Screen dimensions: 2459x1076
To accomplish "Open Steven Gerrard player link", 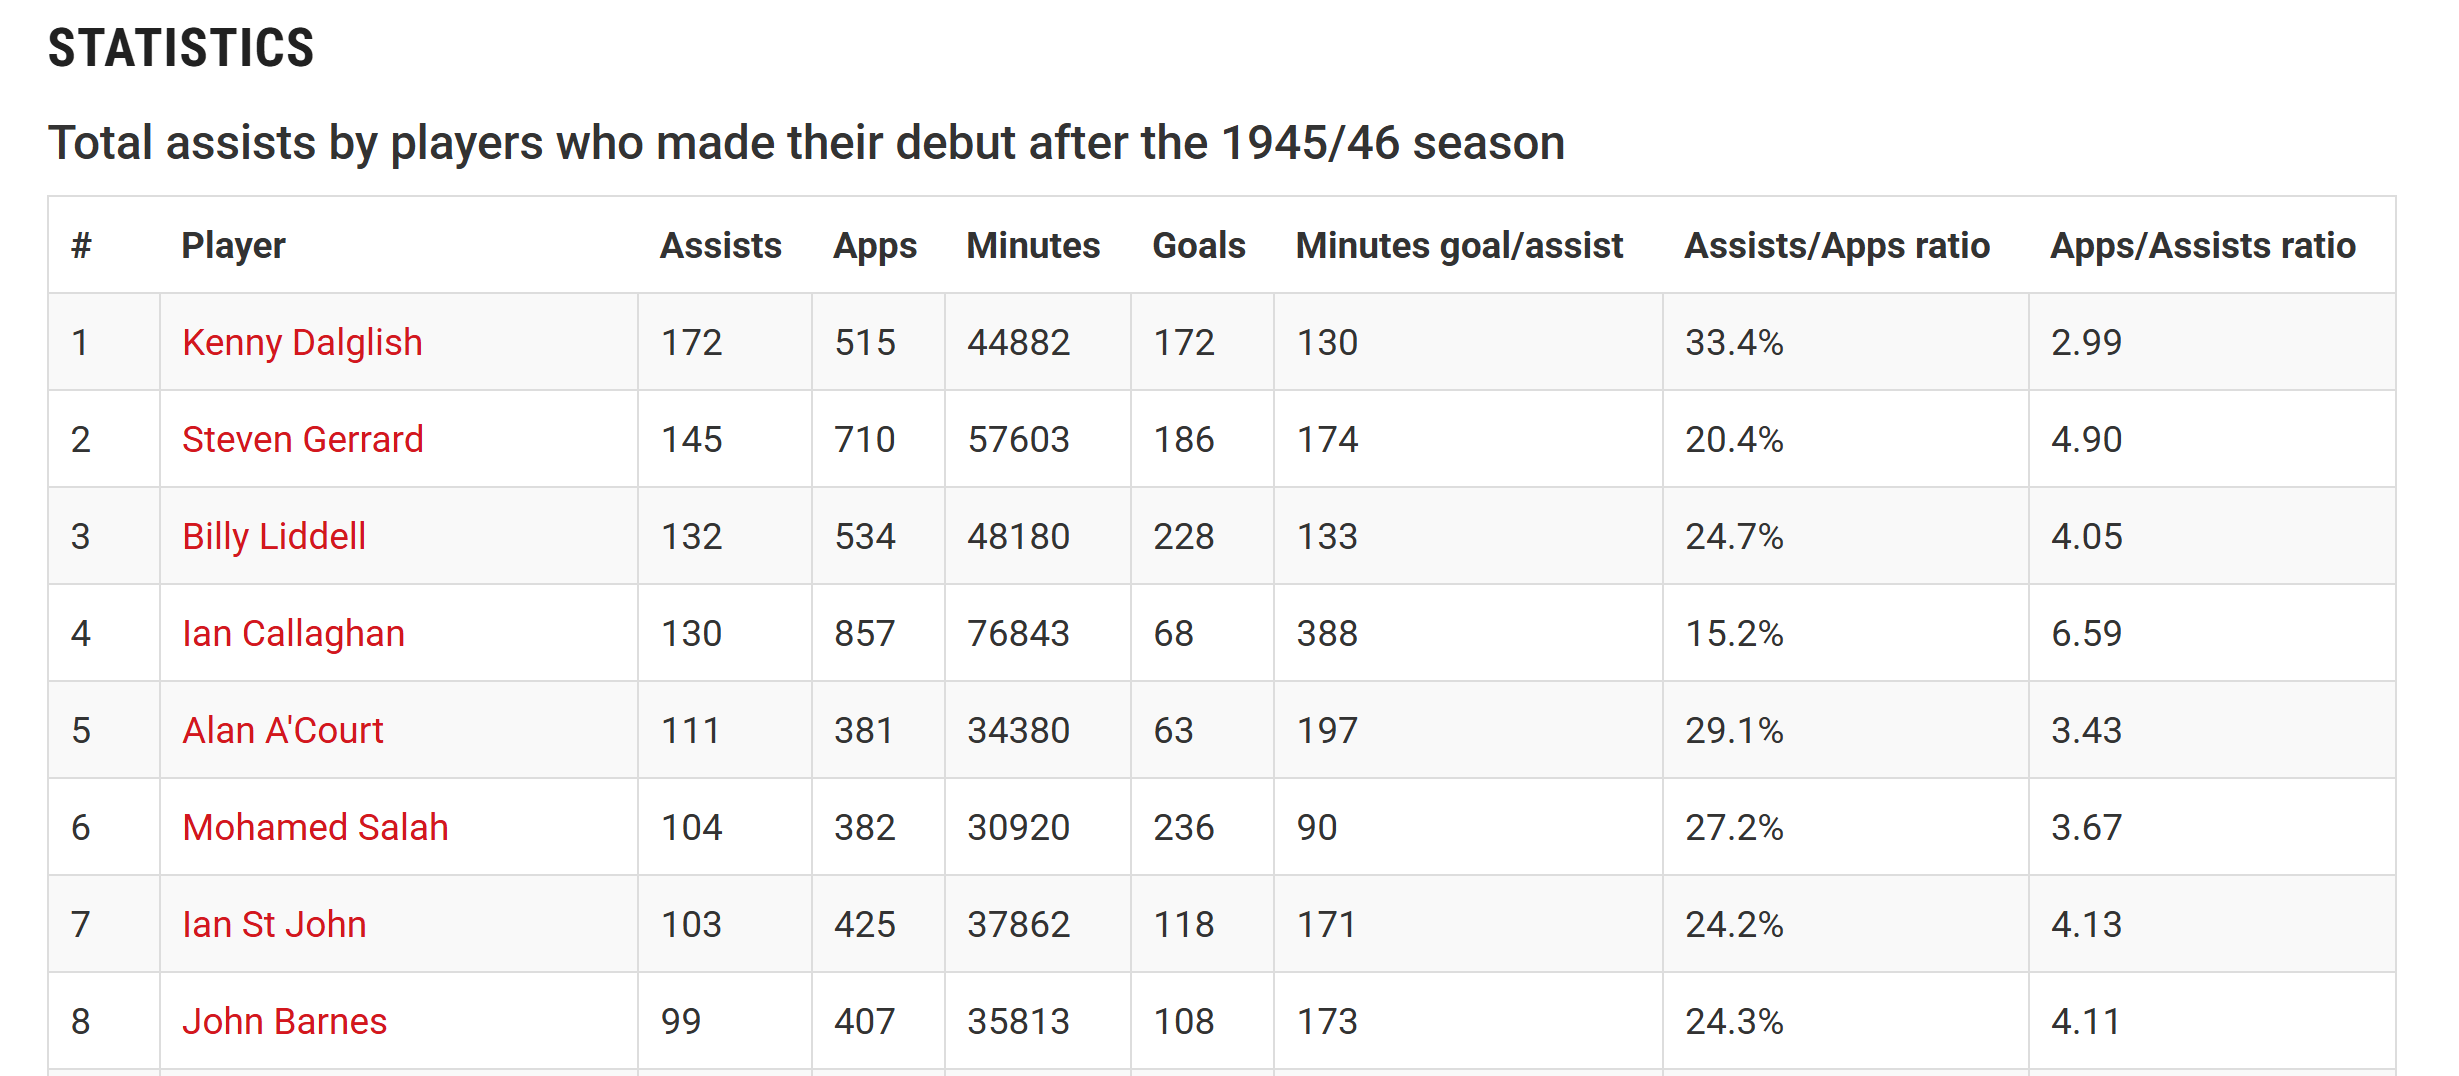I will pyautogui.click(x=302, y=440).
